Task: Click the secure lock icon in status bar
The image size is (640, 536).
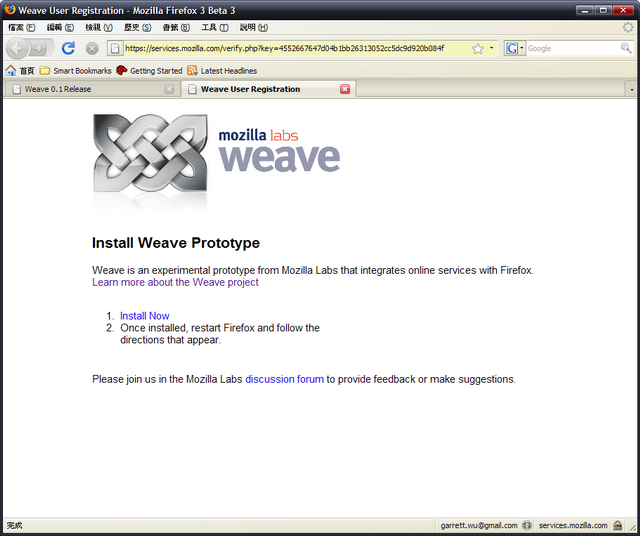Action: tap(618, 525)
